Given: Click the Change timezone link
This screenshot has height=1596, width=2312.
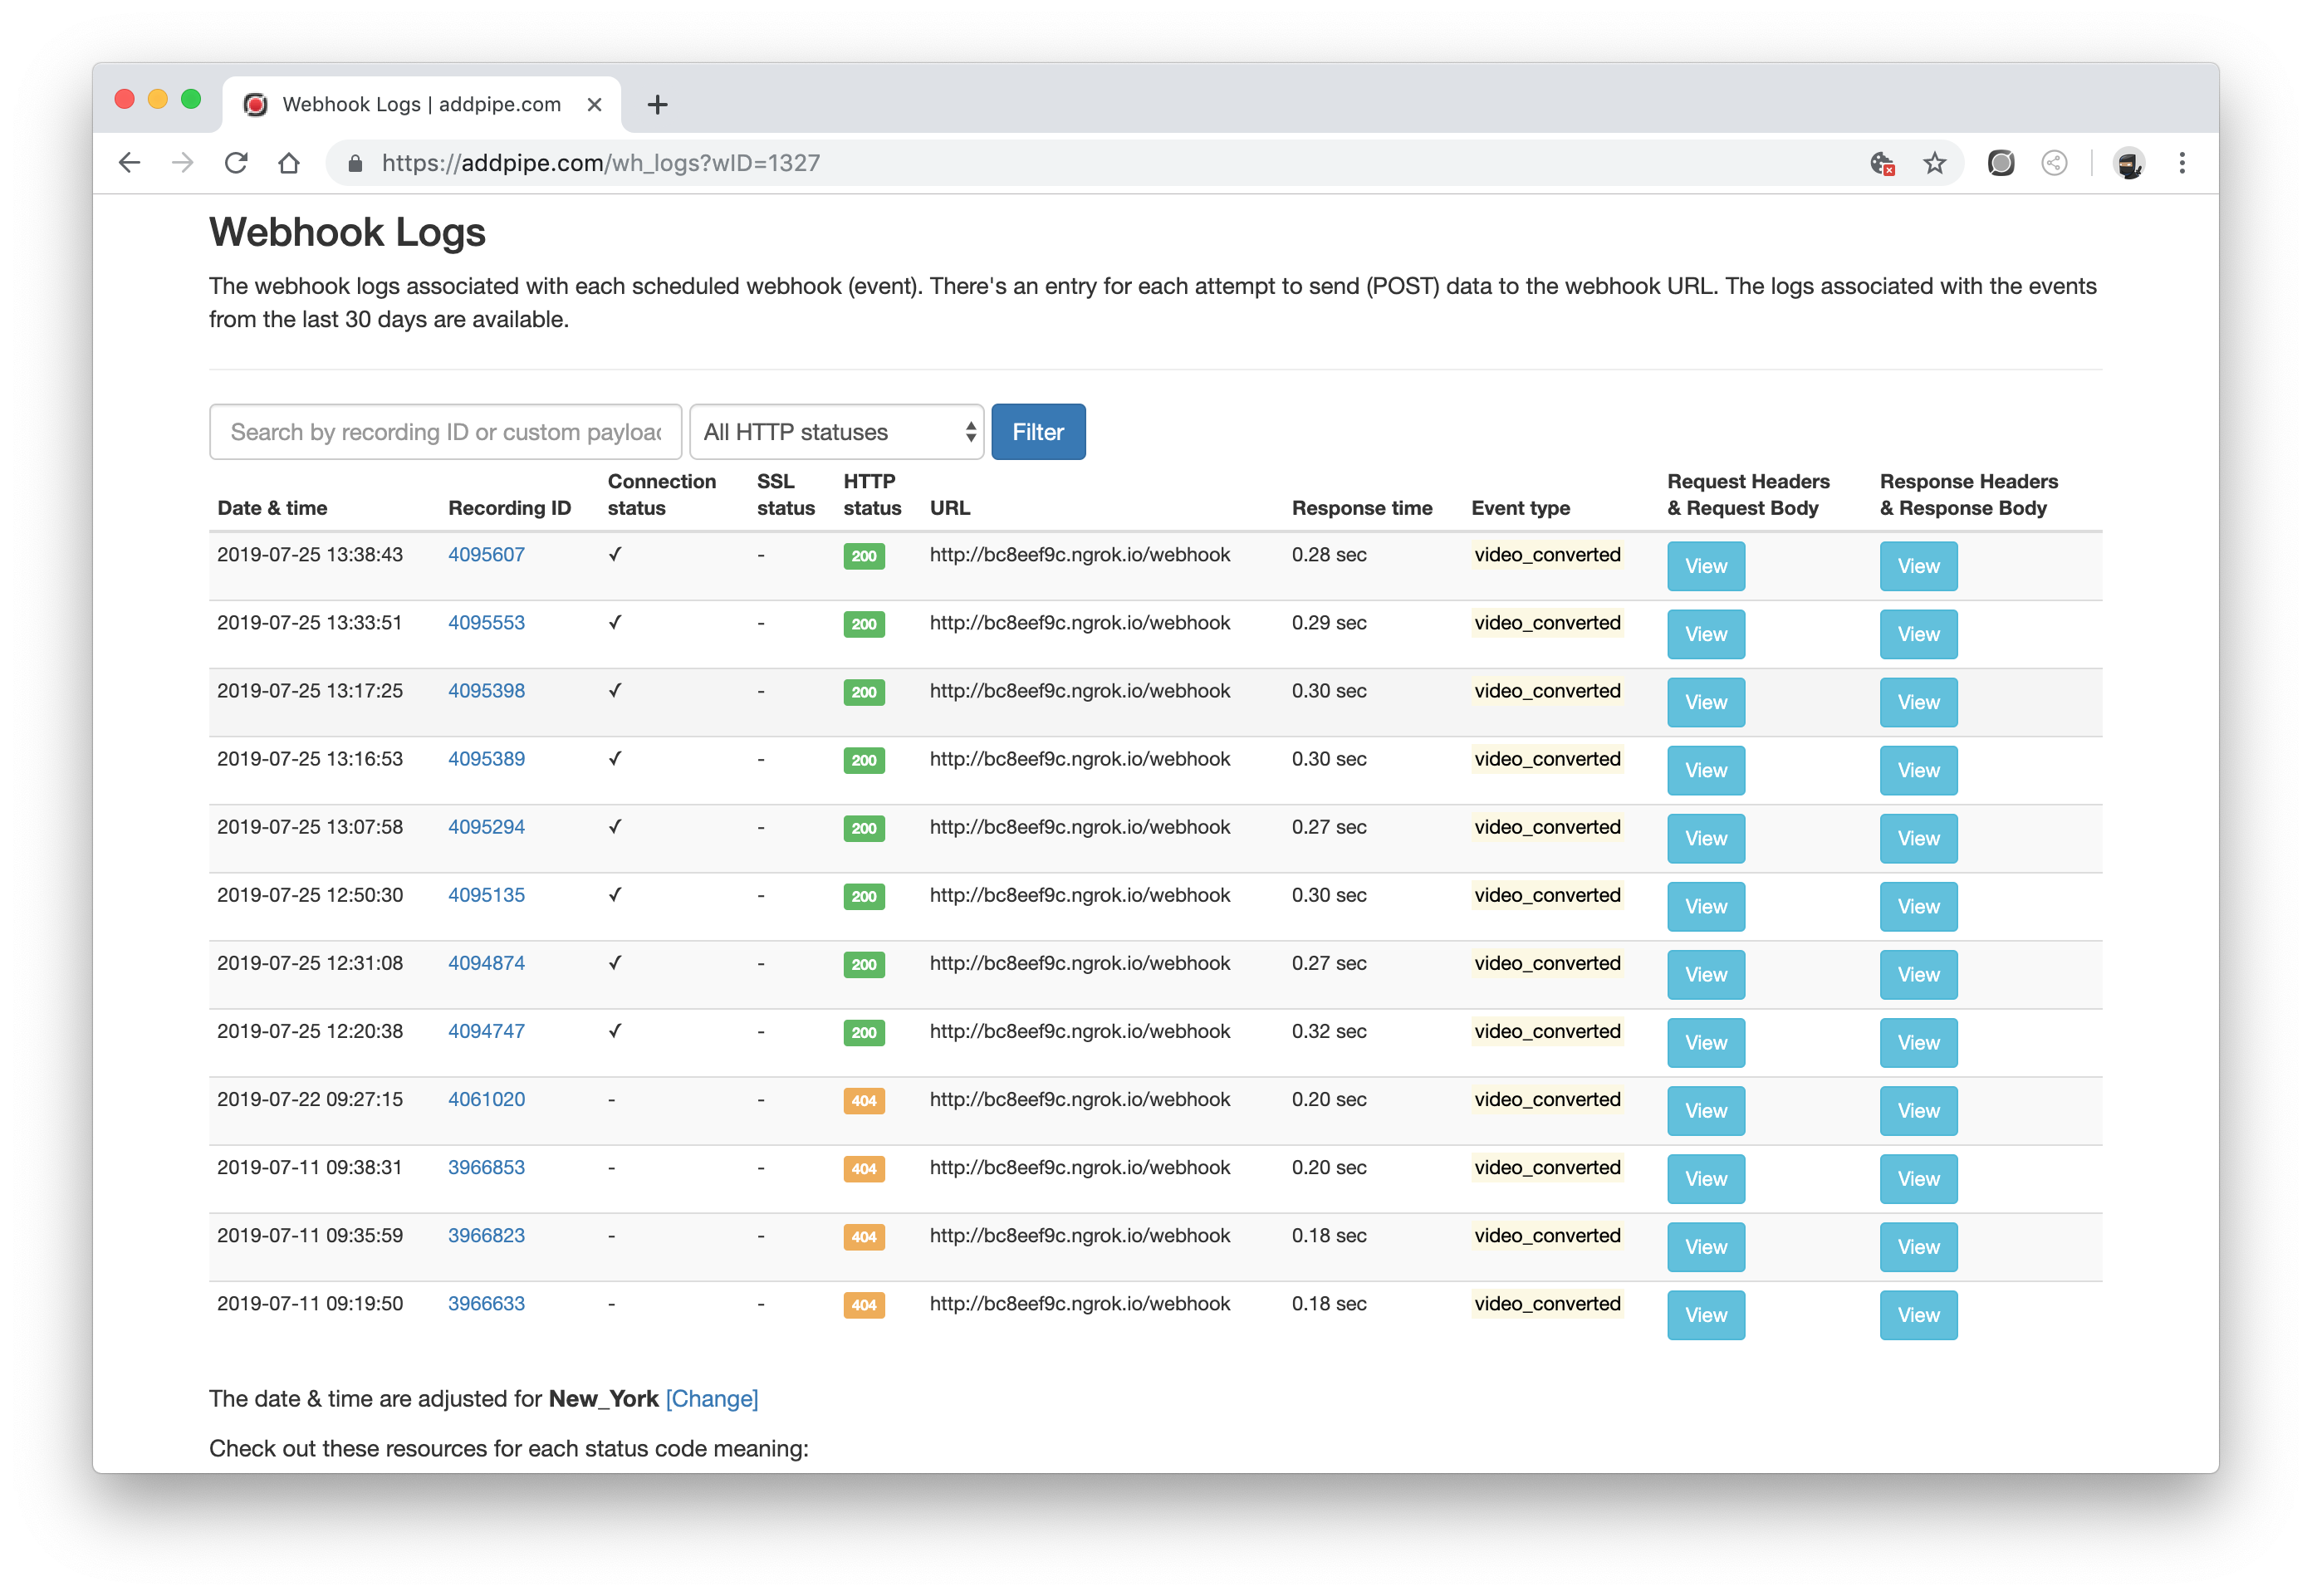Looking at the screenshot, I should coord(712,1398).
